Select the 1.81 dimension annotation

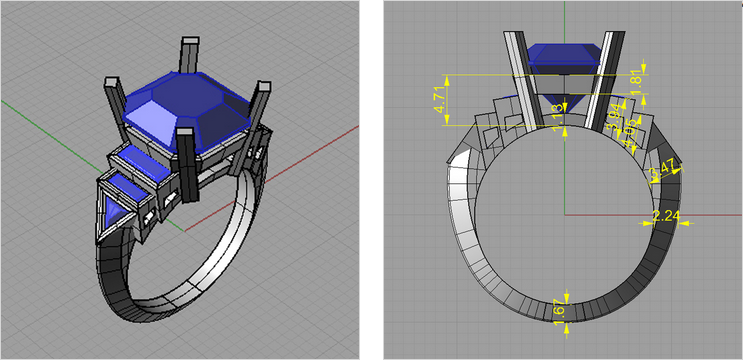[x=637, y=84]
